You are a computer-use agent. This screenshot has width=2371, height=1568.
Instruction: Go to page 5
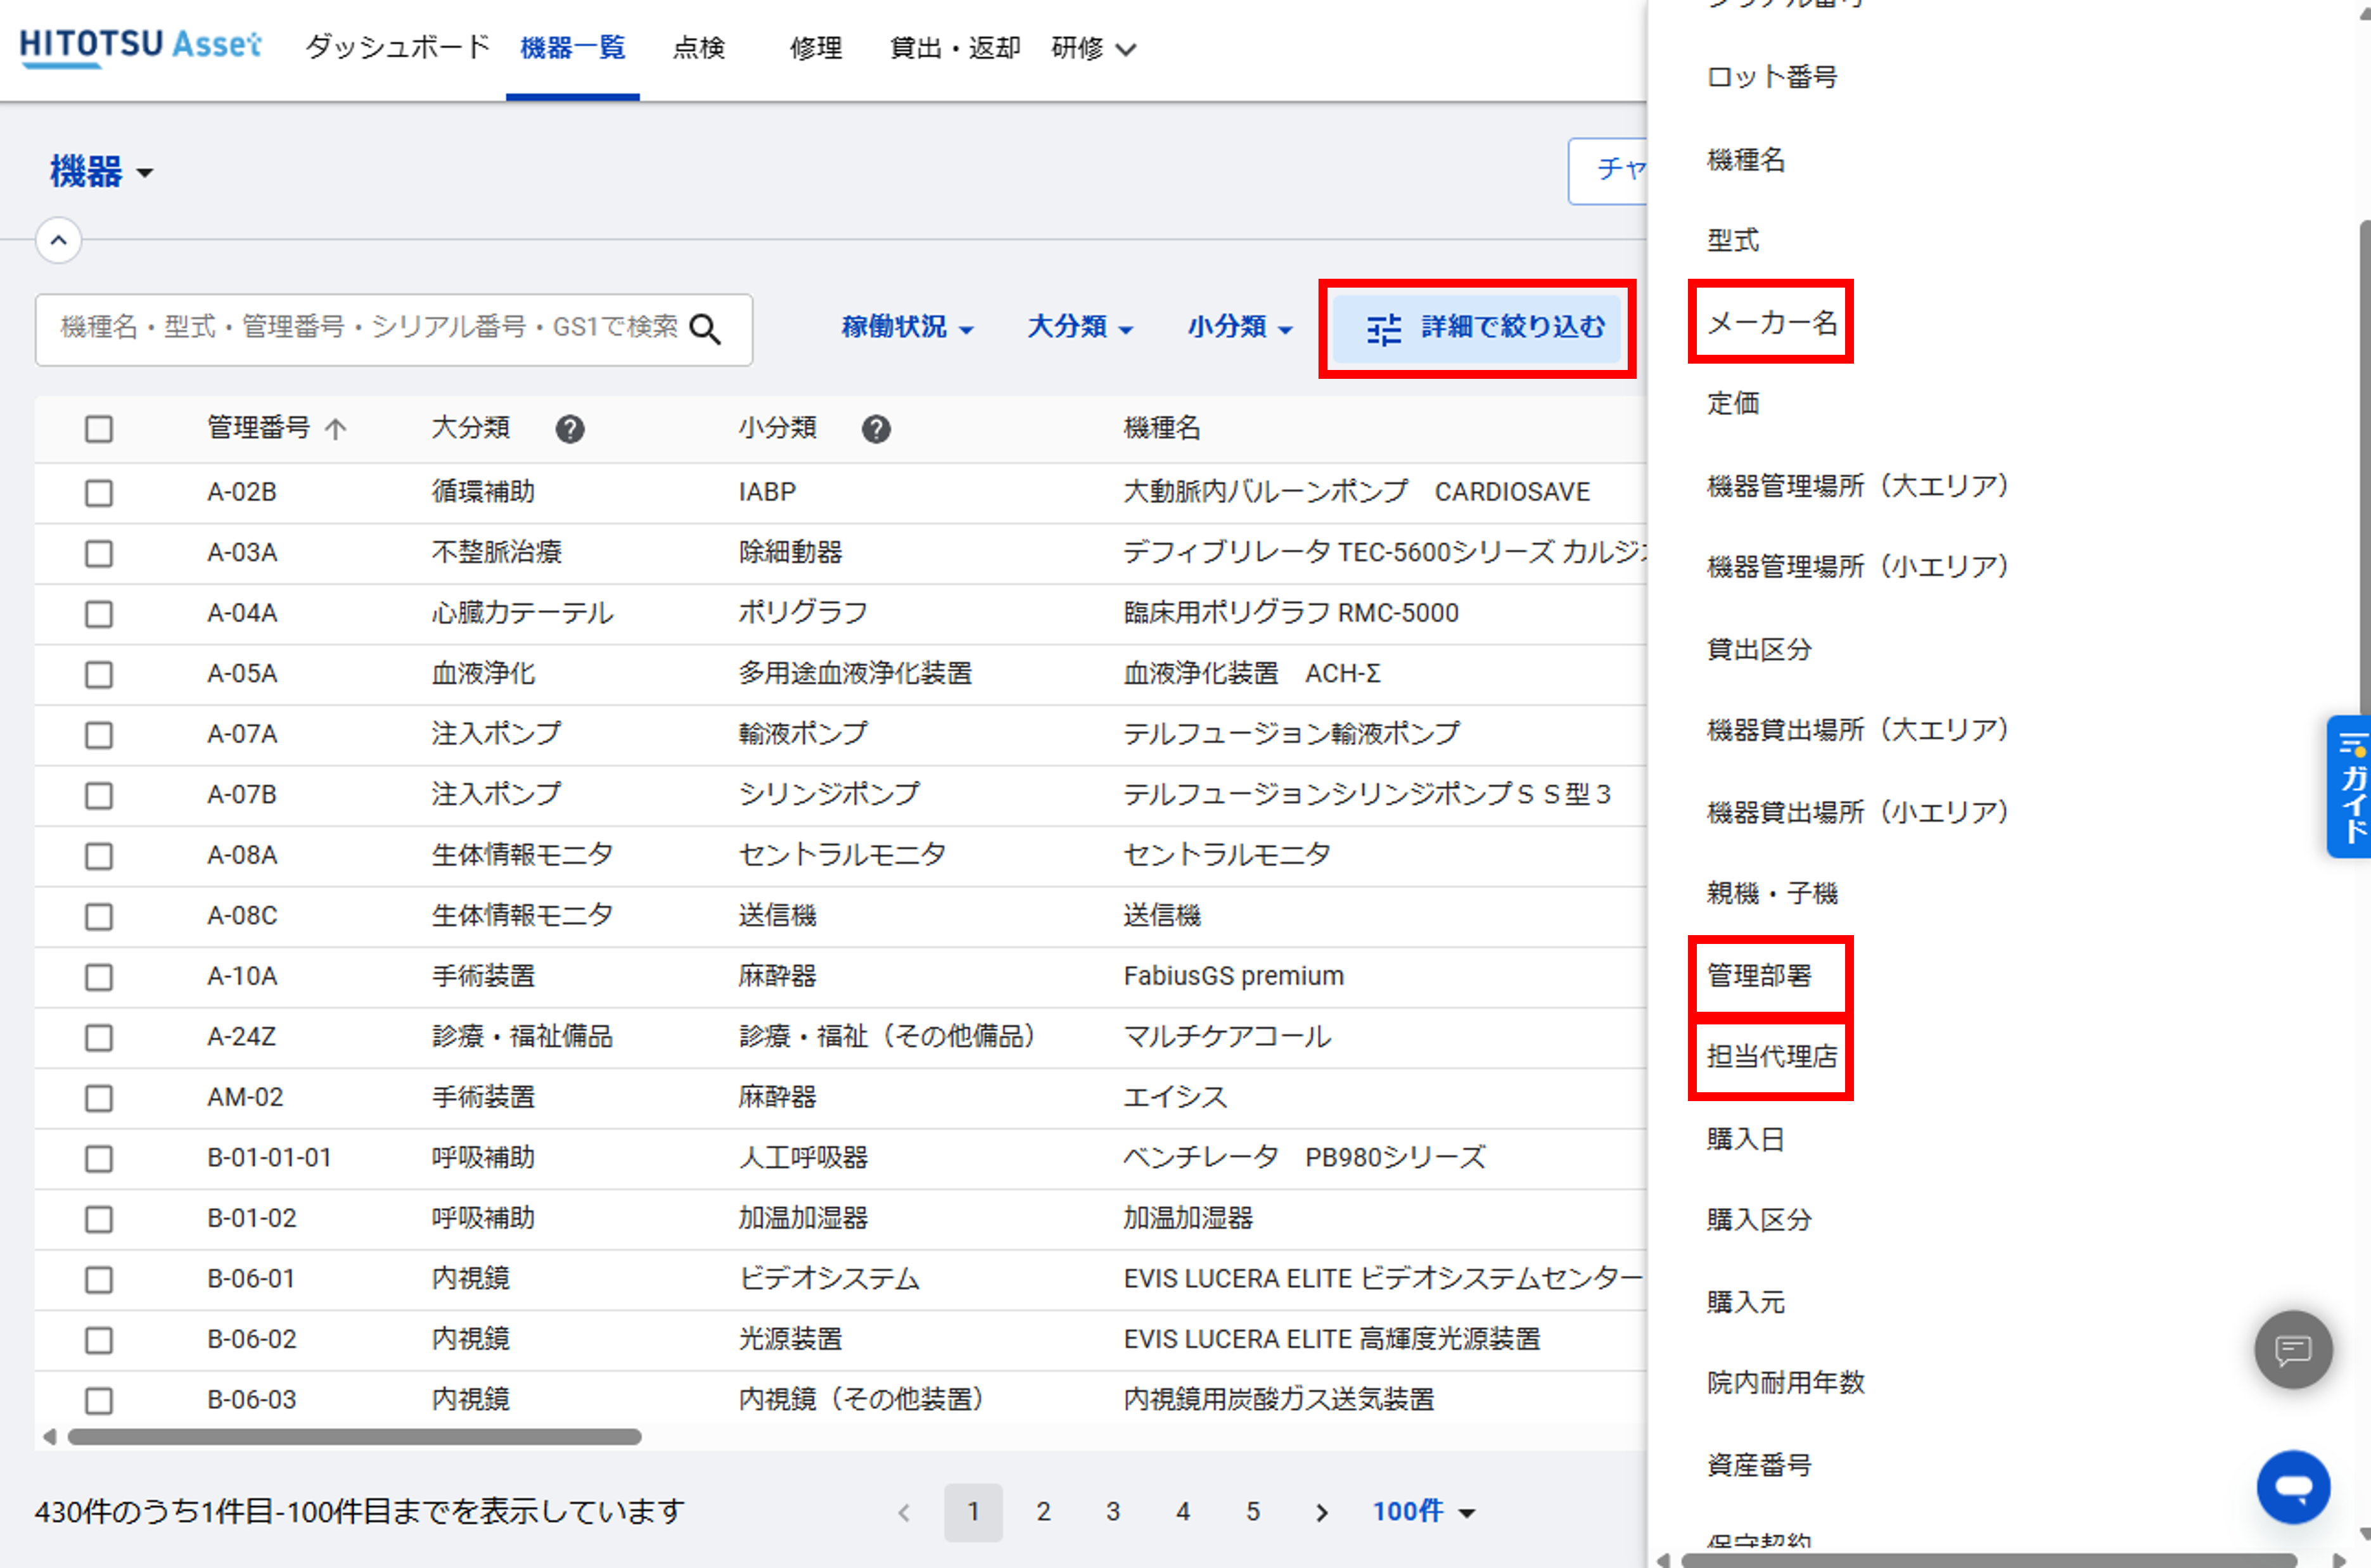pos(1253,1512)
